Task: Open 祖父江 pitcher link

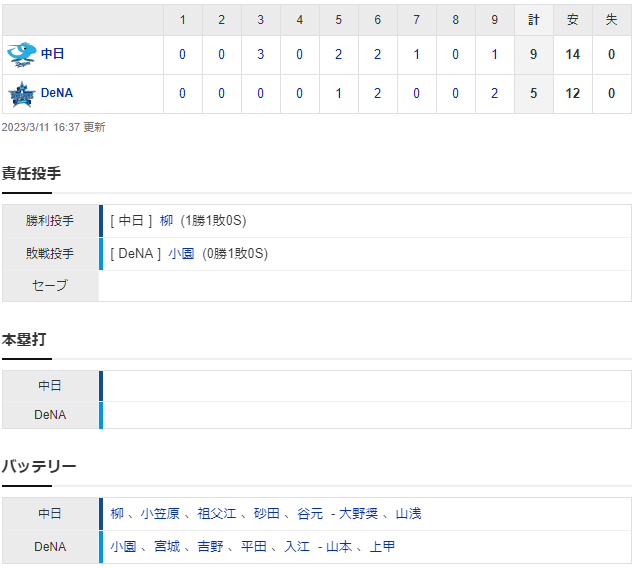Action: tap(217, 514)
